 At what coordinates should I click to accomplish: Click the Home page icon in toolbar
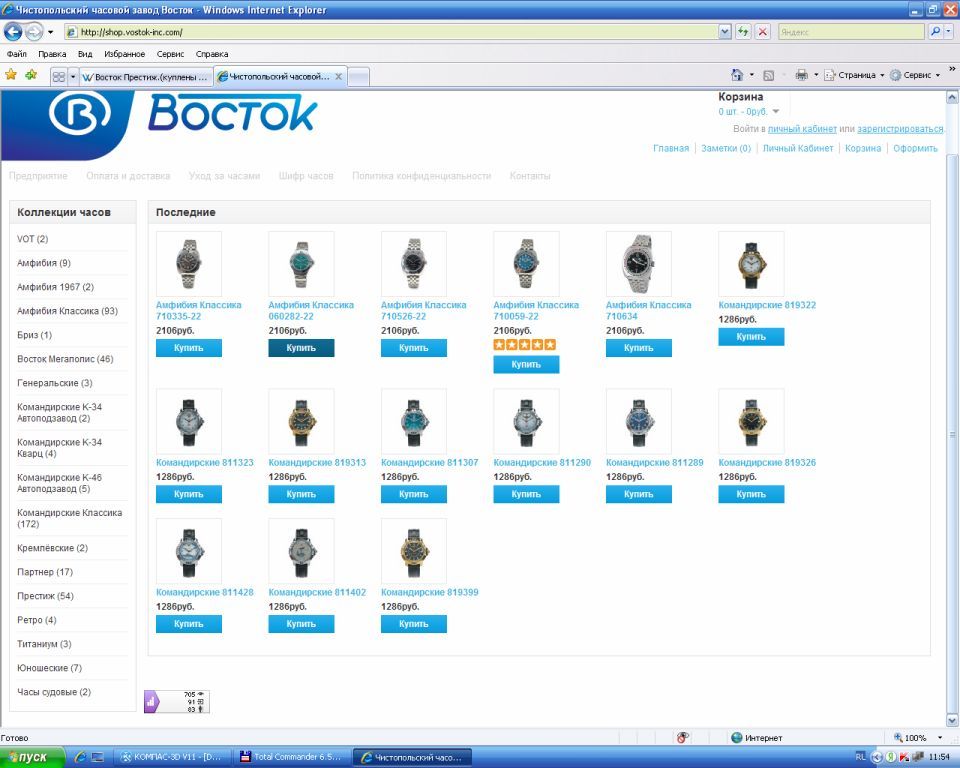point(737,75)
